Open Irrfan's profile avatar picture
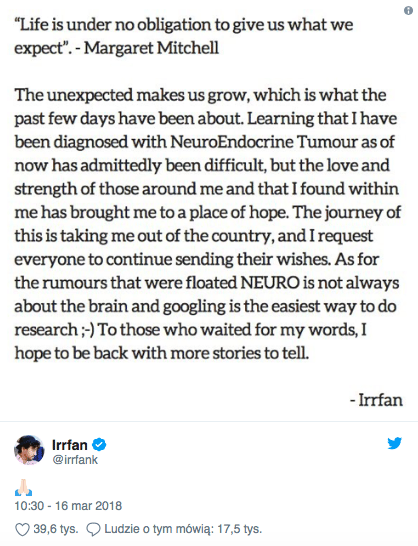418x546 pixels. coord(29,450)
